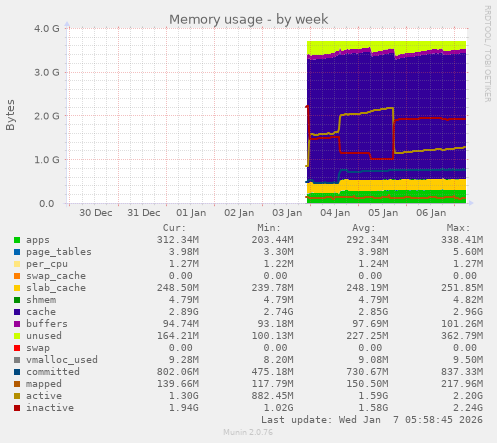This screenshot has width=497, height=443.
Task: Select the 'per_cpu' legend label
Action: [x=47, y=264]
